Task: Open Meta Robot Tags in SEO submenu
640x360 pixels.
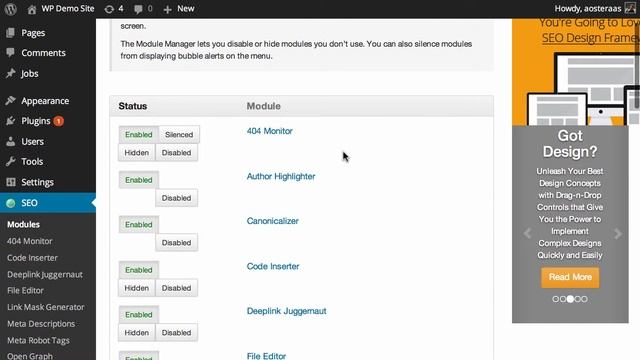Action: 38,340
